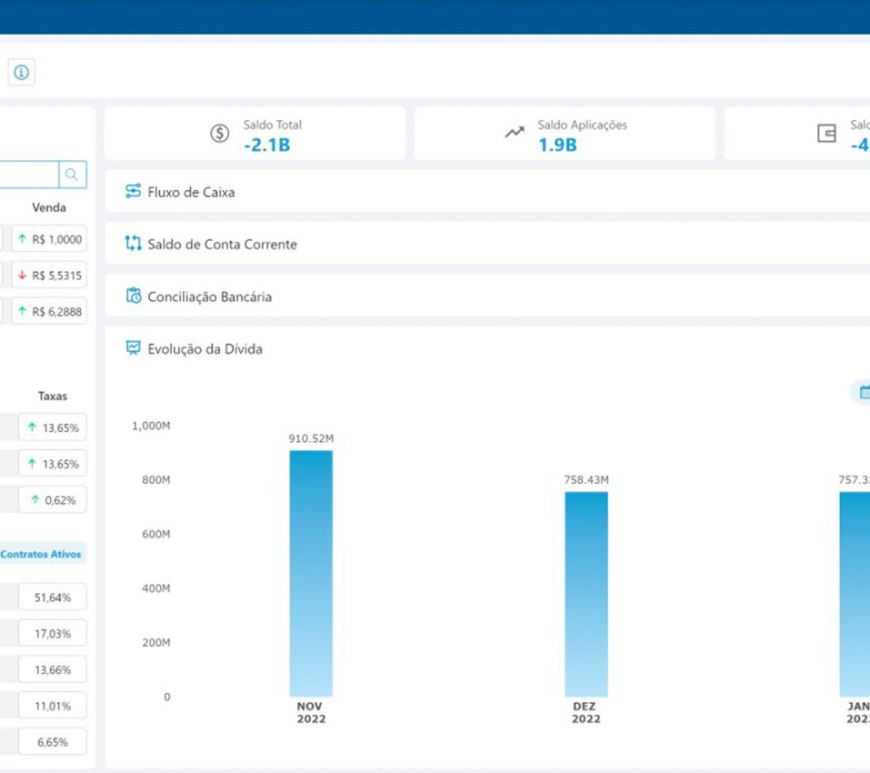870x773 pixels.
Task: Click the search magnifier icon
Action: (x=72, y=175)
